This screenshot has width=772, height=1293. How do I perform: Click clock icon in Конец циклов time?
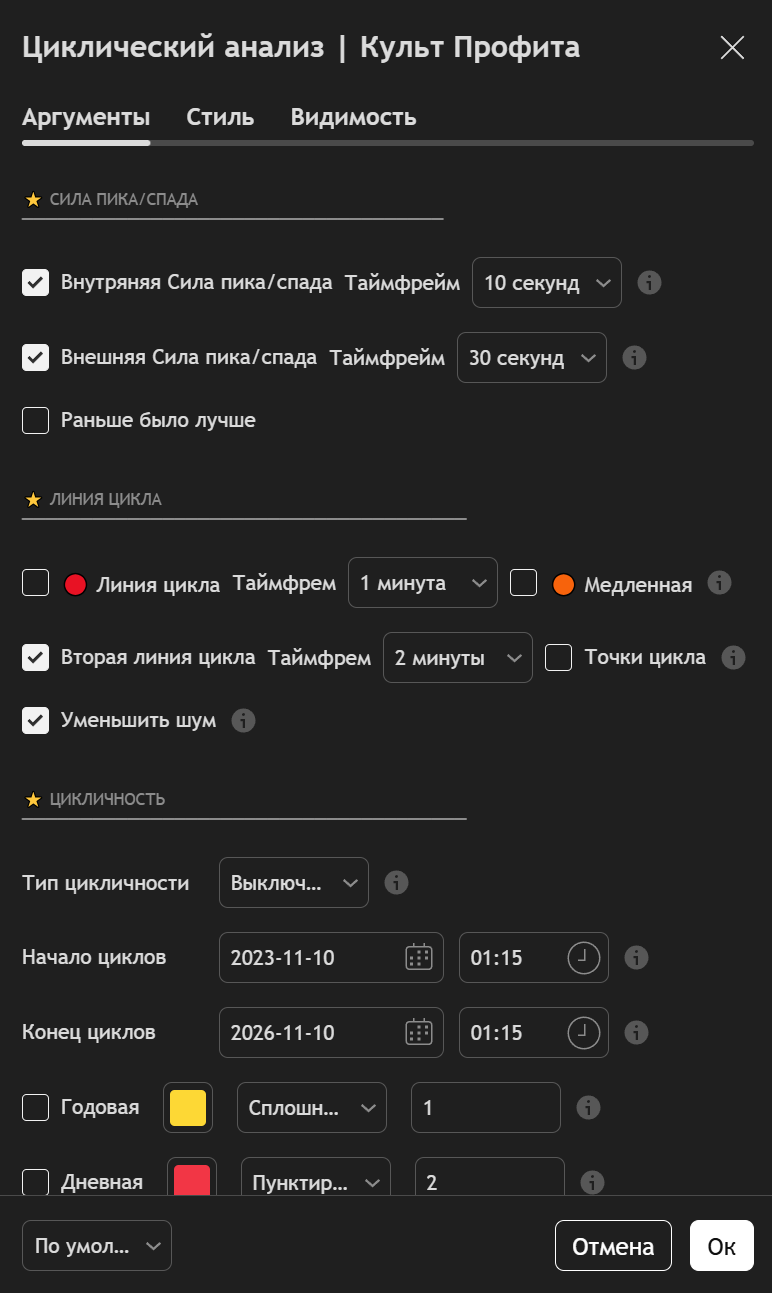pyautogui.click(x=584, y=1032)
